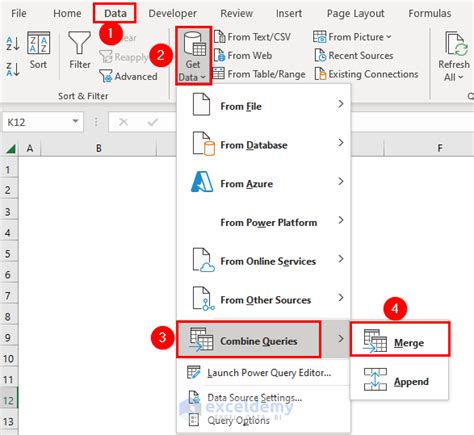Screen dimensions: 474x435
Task: Select row 1 header
Action: click(x=8, y=170)
